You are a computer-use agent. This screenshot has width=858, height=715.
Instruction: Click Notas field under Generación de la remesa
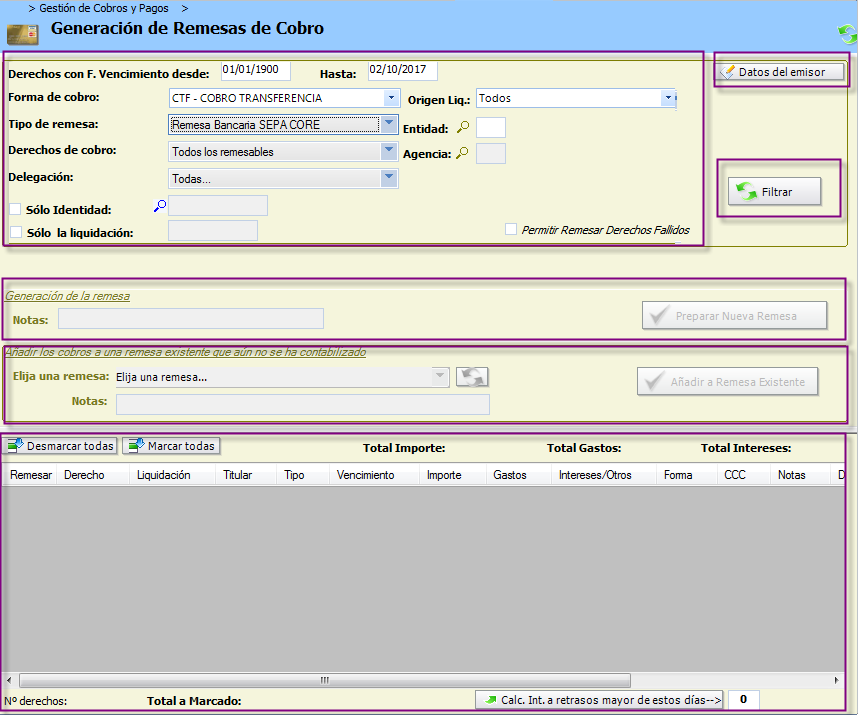tap(191, 318)
